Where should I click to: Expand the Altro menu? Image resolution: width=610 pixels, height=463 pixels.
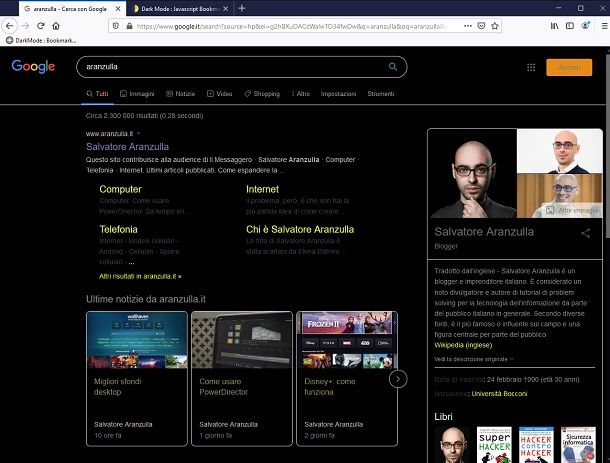(300, 94)
